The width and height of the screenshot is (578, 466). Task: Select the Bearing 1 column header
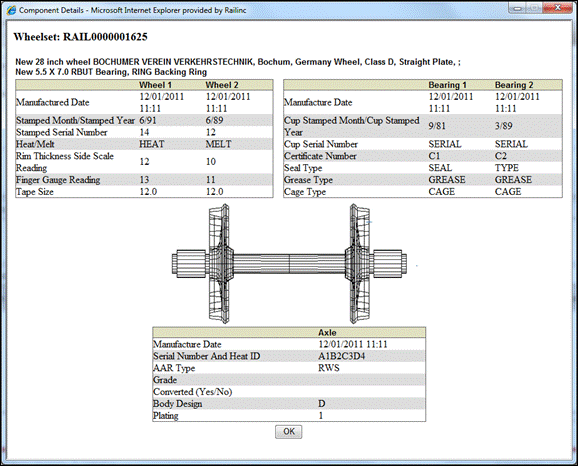click(448, 85)
